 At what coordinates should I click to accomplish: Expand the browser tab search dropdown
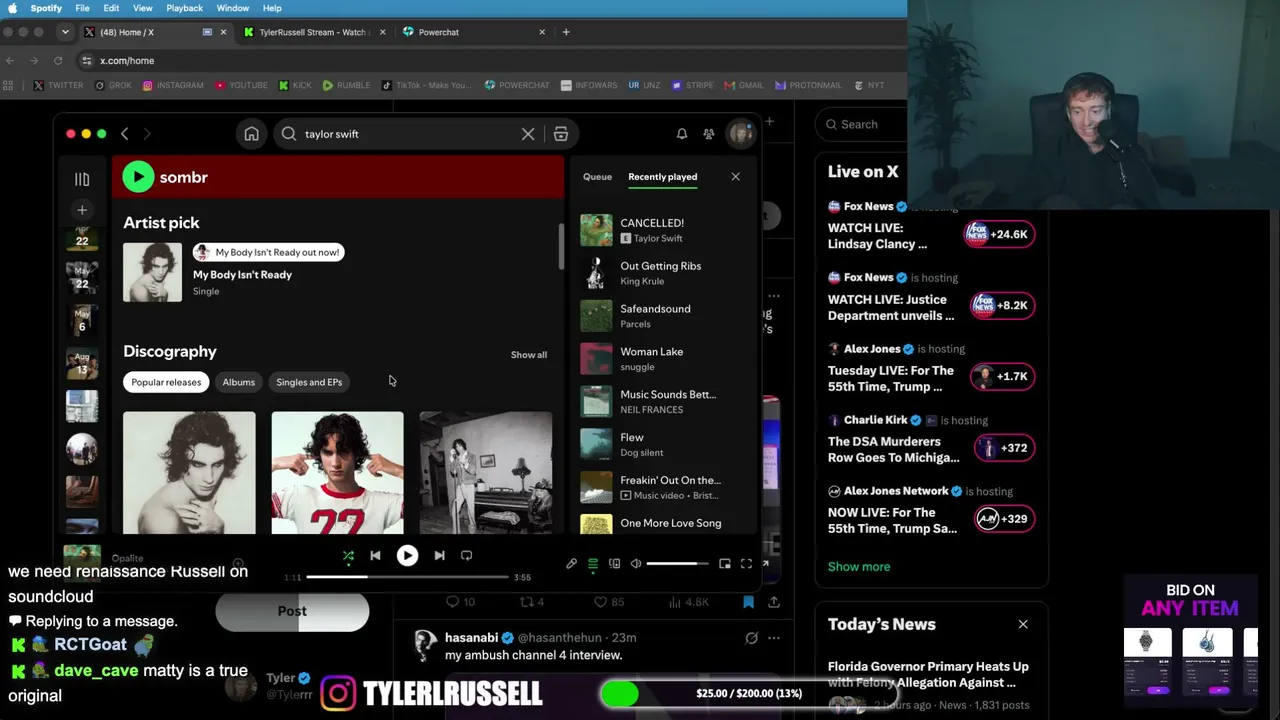pyautogui.click(x=65, y=32)
